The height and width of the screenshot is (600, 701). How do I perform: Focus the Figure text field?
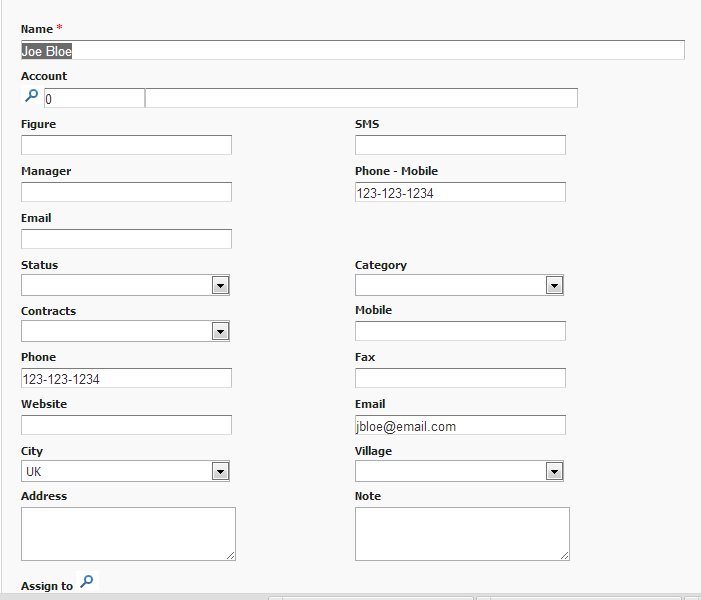point(126,145)
